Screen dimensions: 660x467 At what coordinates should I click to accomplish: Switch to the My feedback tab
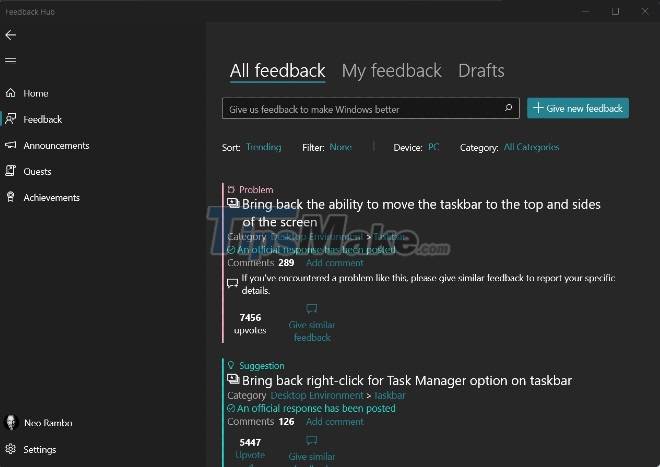[391, 70]
